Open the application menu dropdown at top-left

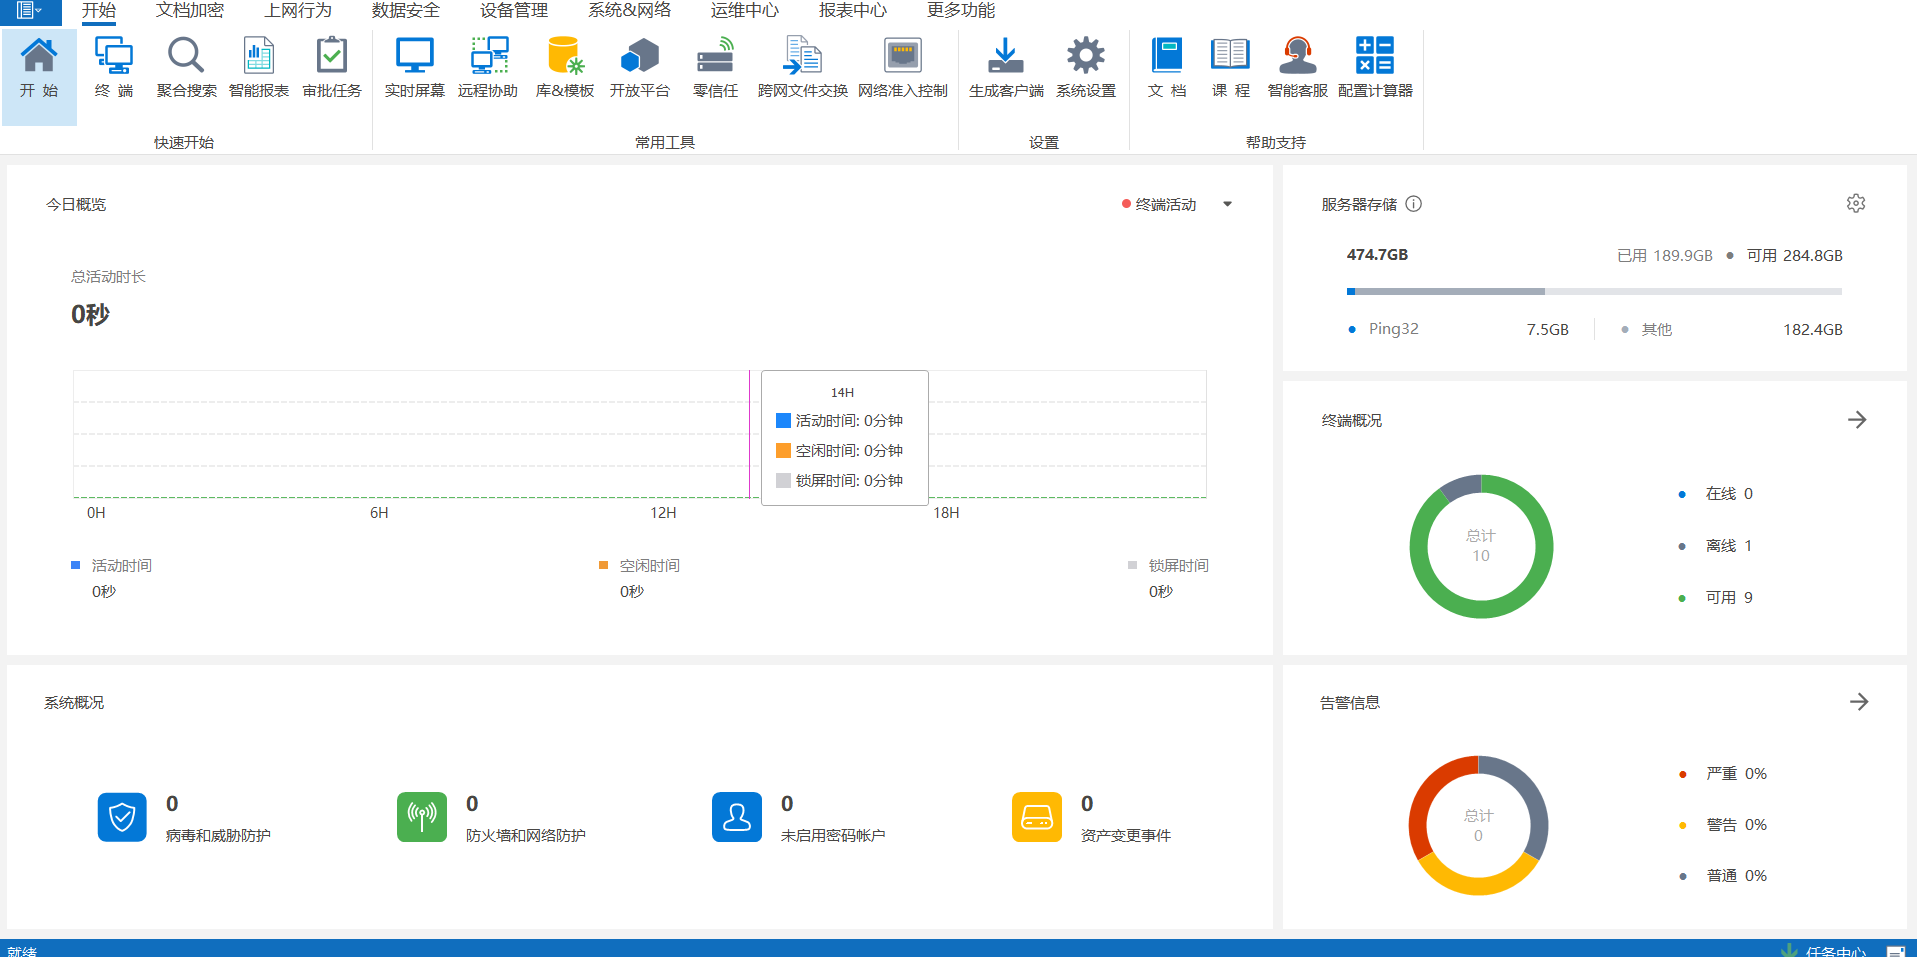tap(29, 11)
